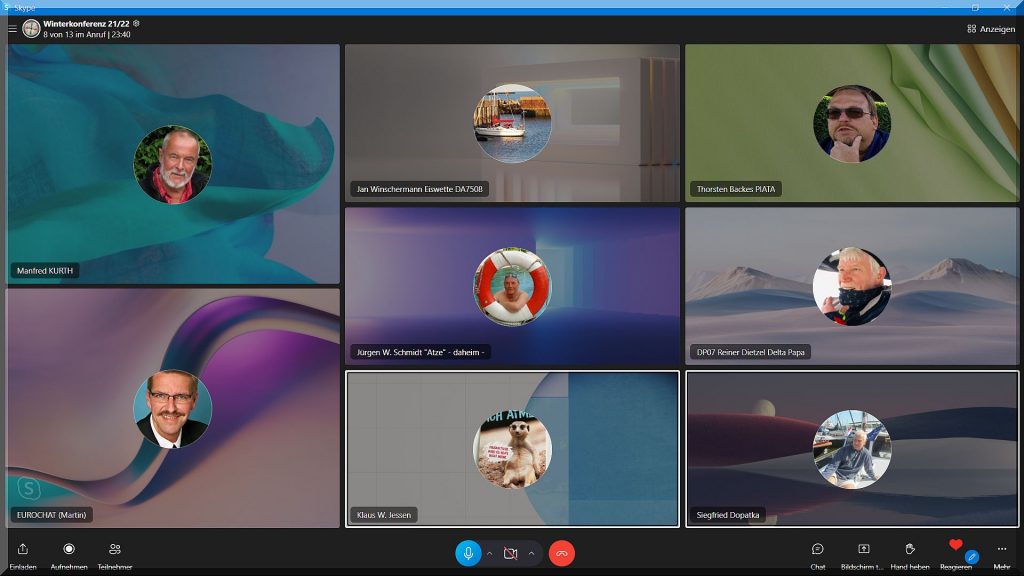Toggle the video camera on
The image size is (1024, 576).
pyautogui.click(x=510, y=553)
